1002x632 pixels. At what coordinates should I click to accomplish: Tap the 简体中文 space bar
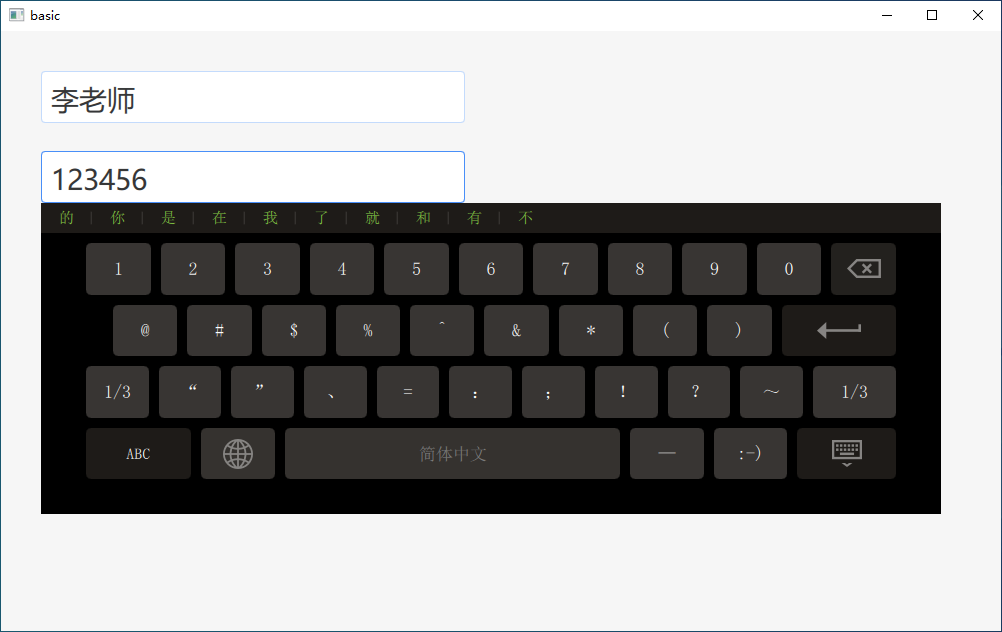(452, 454)
